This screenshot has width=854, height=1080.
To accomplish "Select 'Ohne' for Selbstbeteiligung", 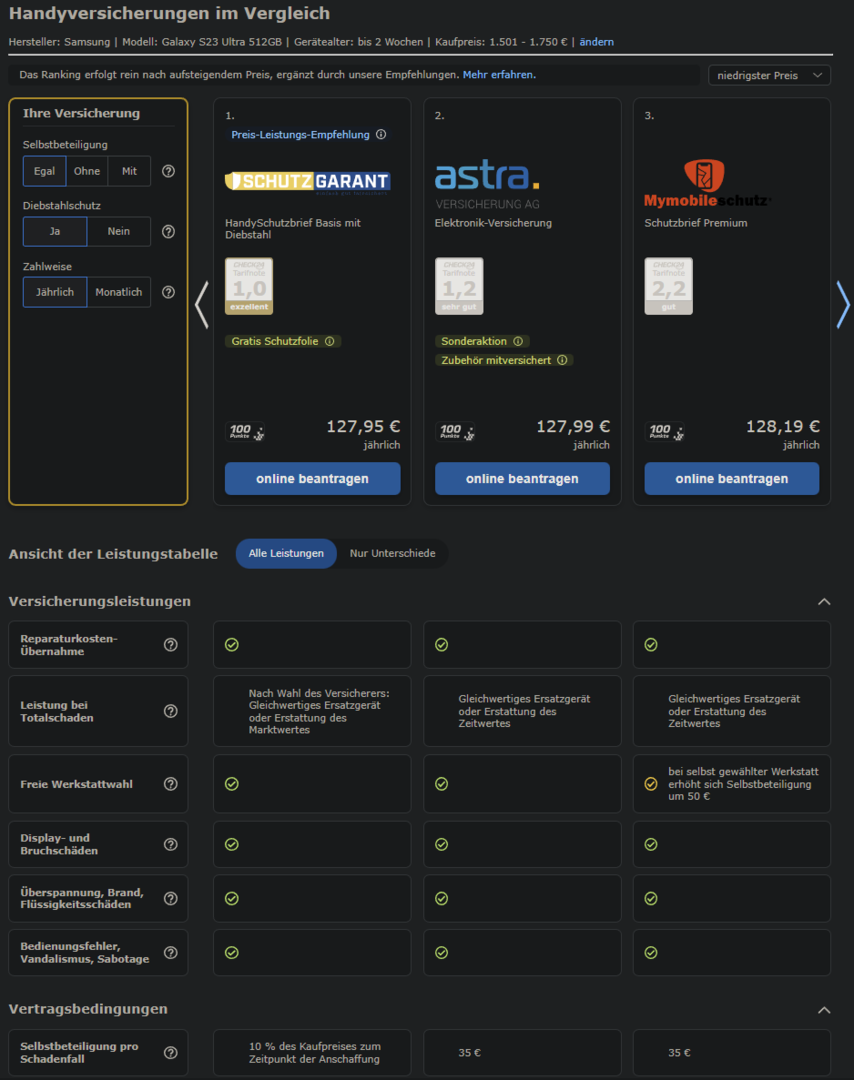I will 87,171.
